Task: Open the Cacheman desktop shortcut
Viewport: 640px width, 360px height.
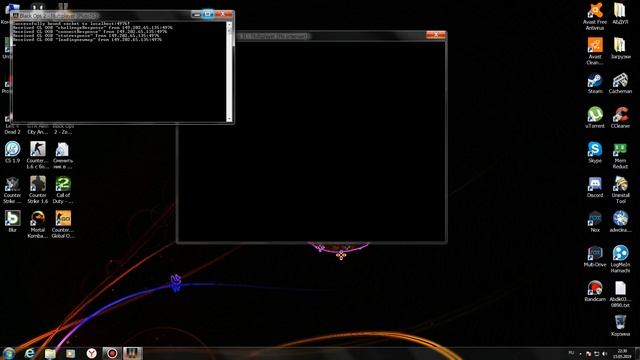Action: point(620,83)
